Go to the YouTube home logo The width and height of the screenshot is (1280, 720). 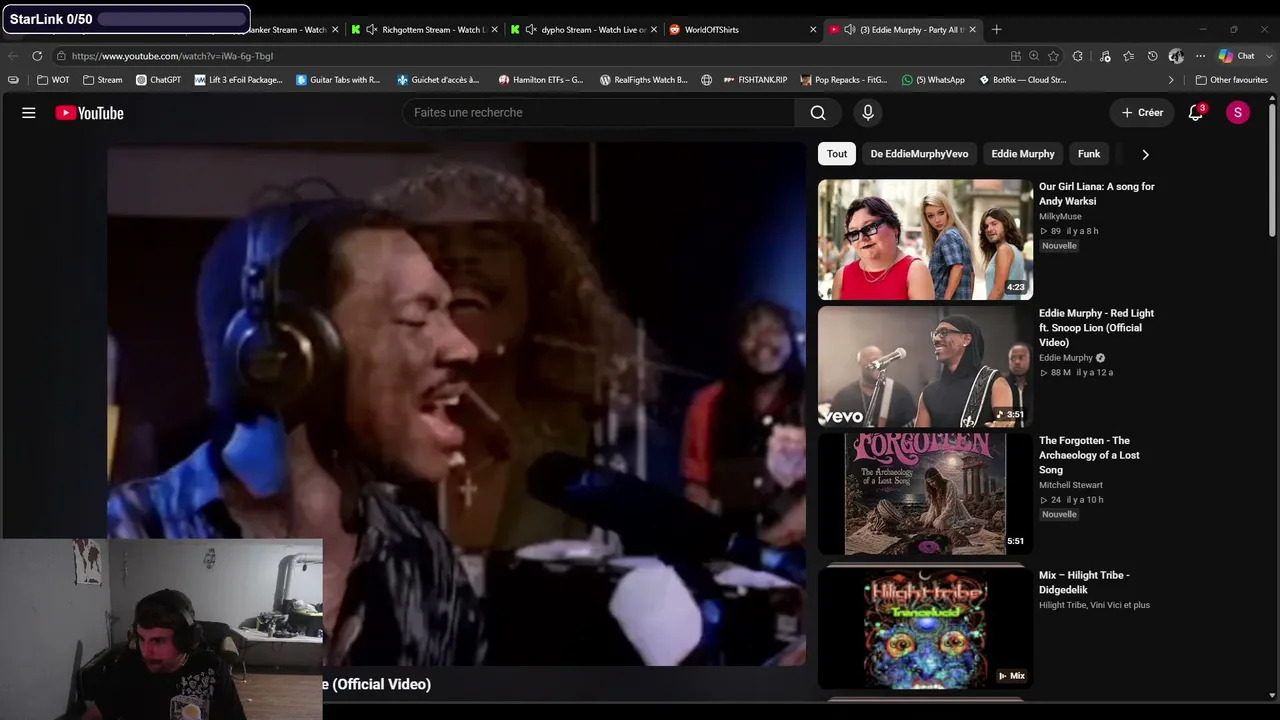click(90, 113)
